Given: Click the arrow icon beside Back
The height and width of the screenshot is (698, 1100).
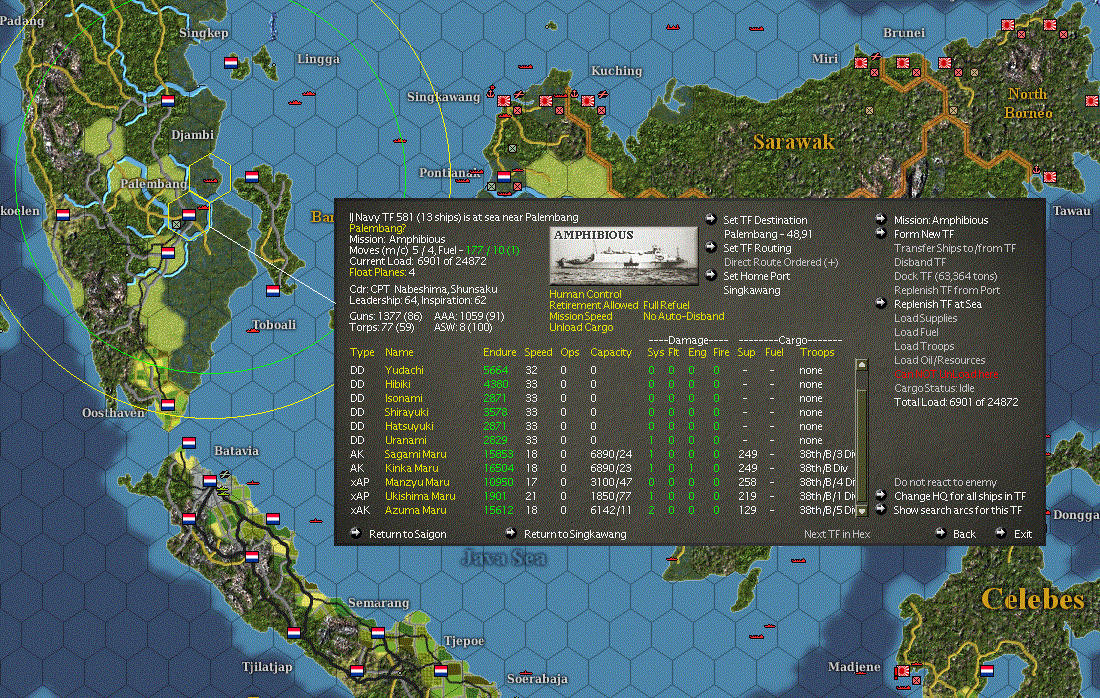Looking at the screenshot, I should pyautogui.click(x=940, y=533).
